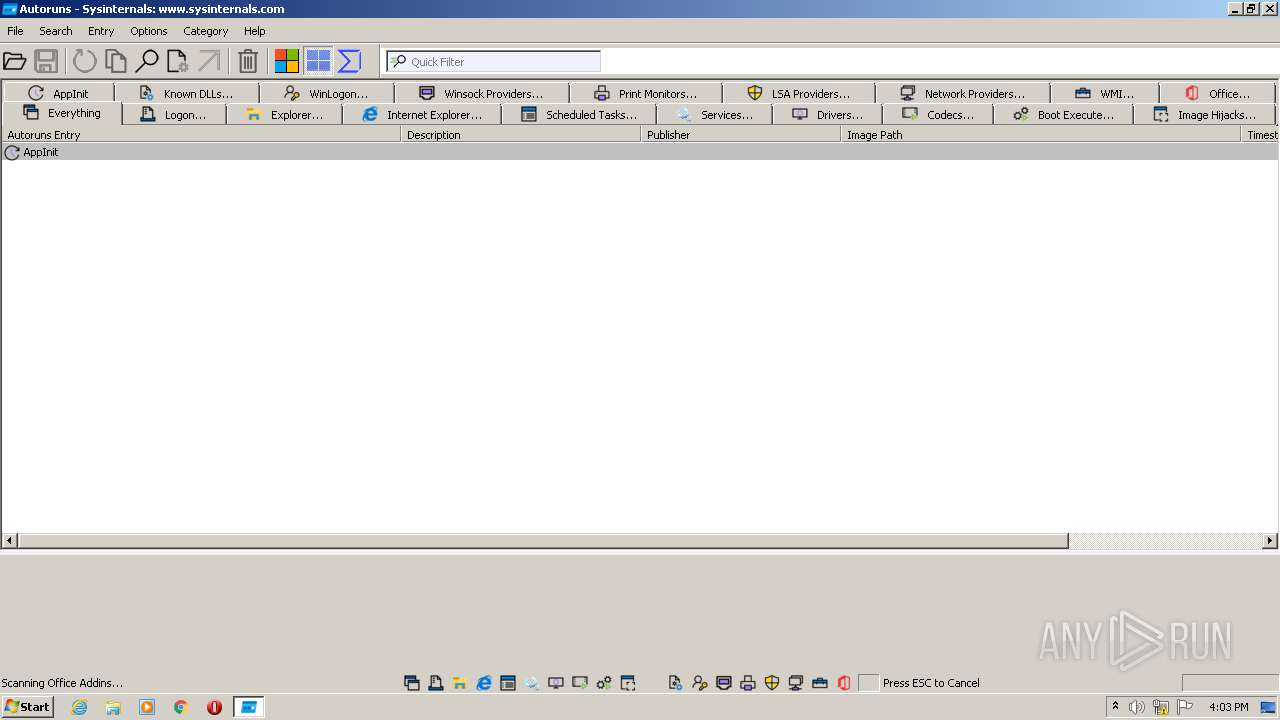
Task: Click the WMI toolbox icon in the status bar
Action: pos(820,683)
